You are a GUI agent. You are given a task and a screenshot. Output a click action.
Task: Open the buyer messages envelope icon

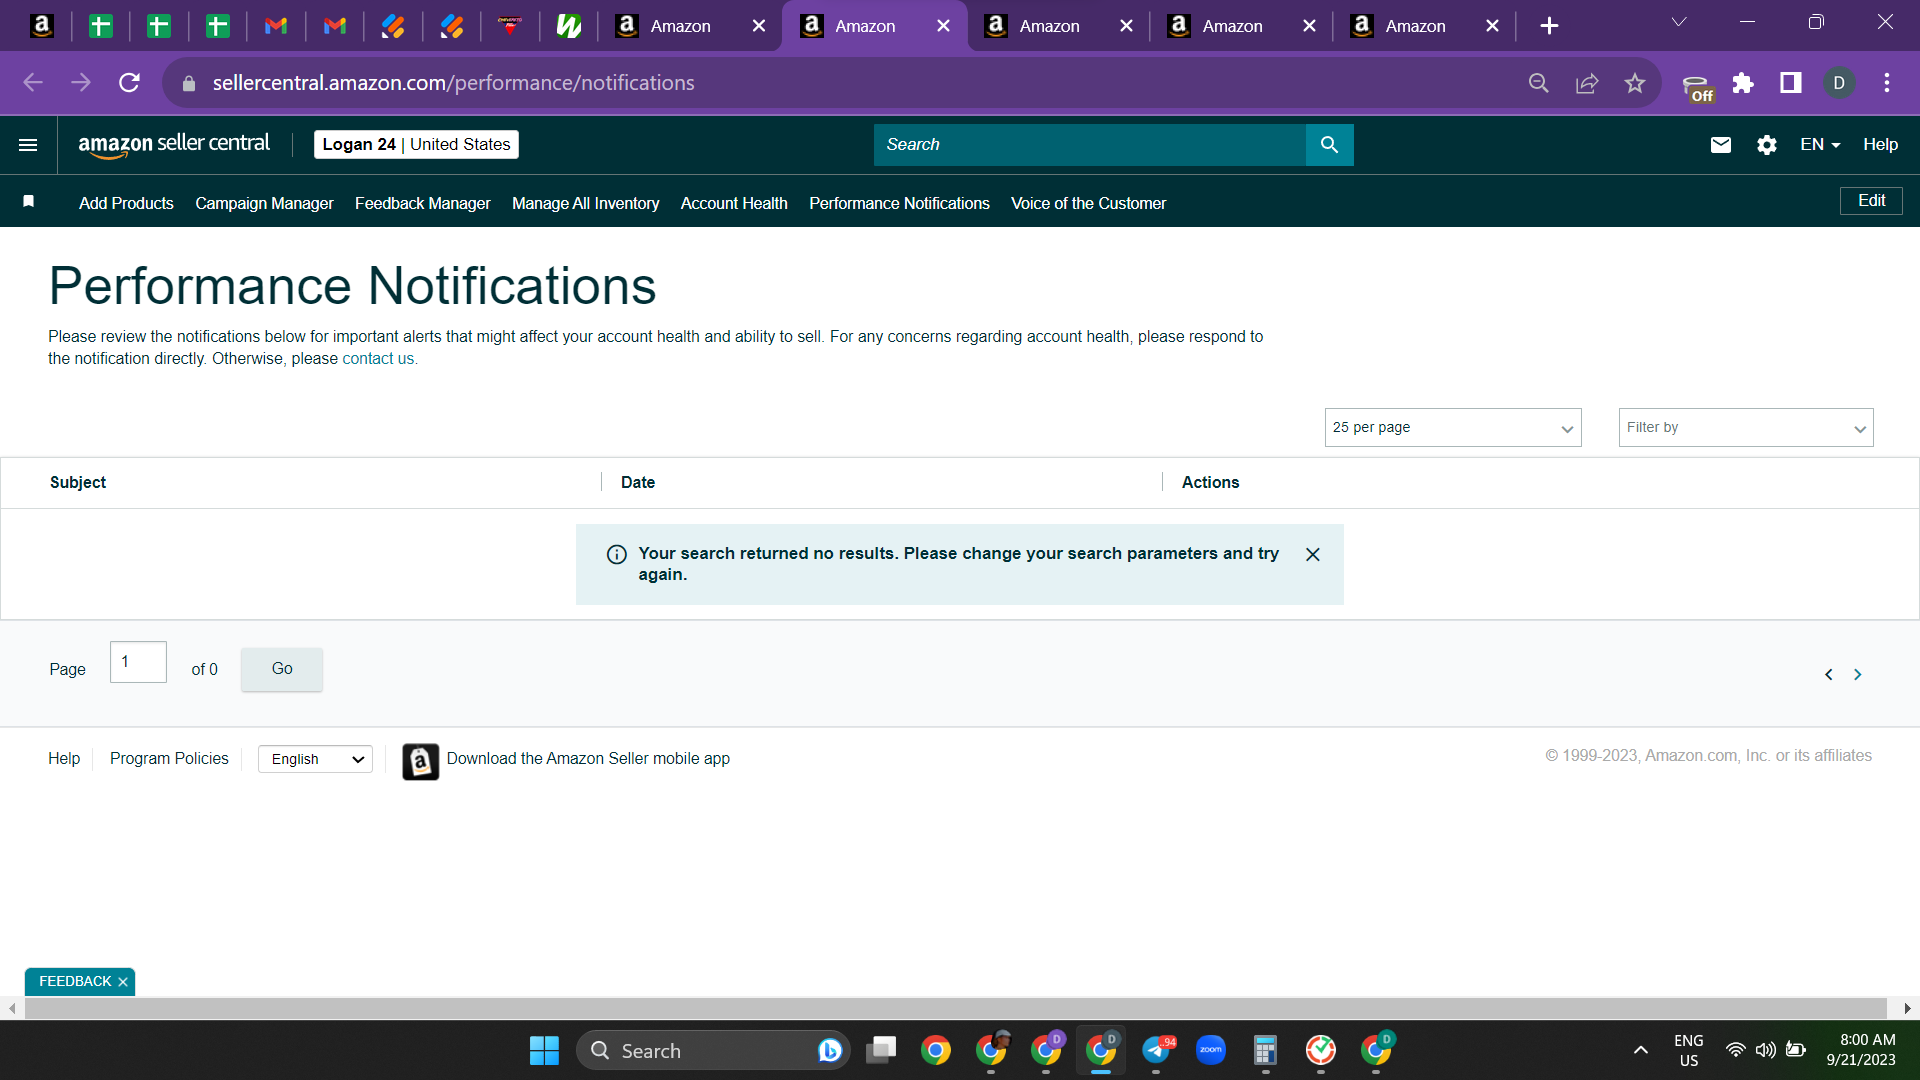coord(1720,145)
